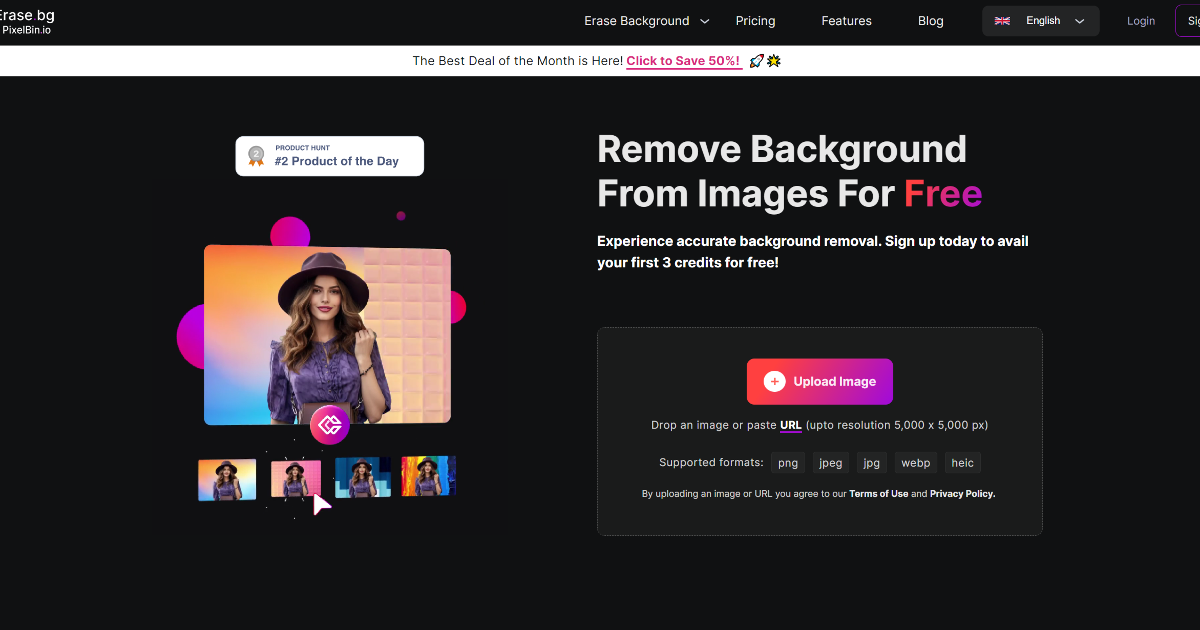
Task: Open the Privacy Policy link
Action: tap(962, 494)
